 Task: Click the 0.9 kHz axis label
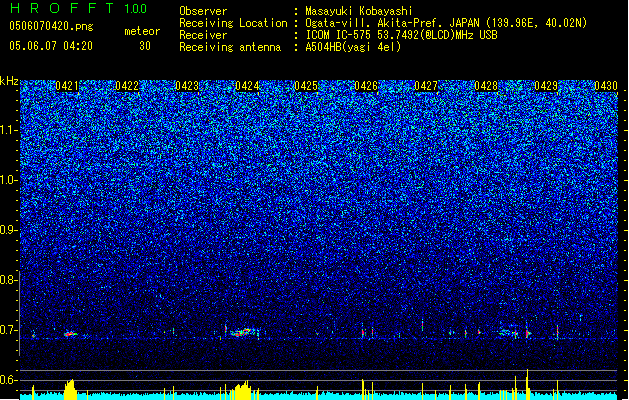[8, 230]
